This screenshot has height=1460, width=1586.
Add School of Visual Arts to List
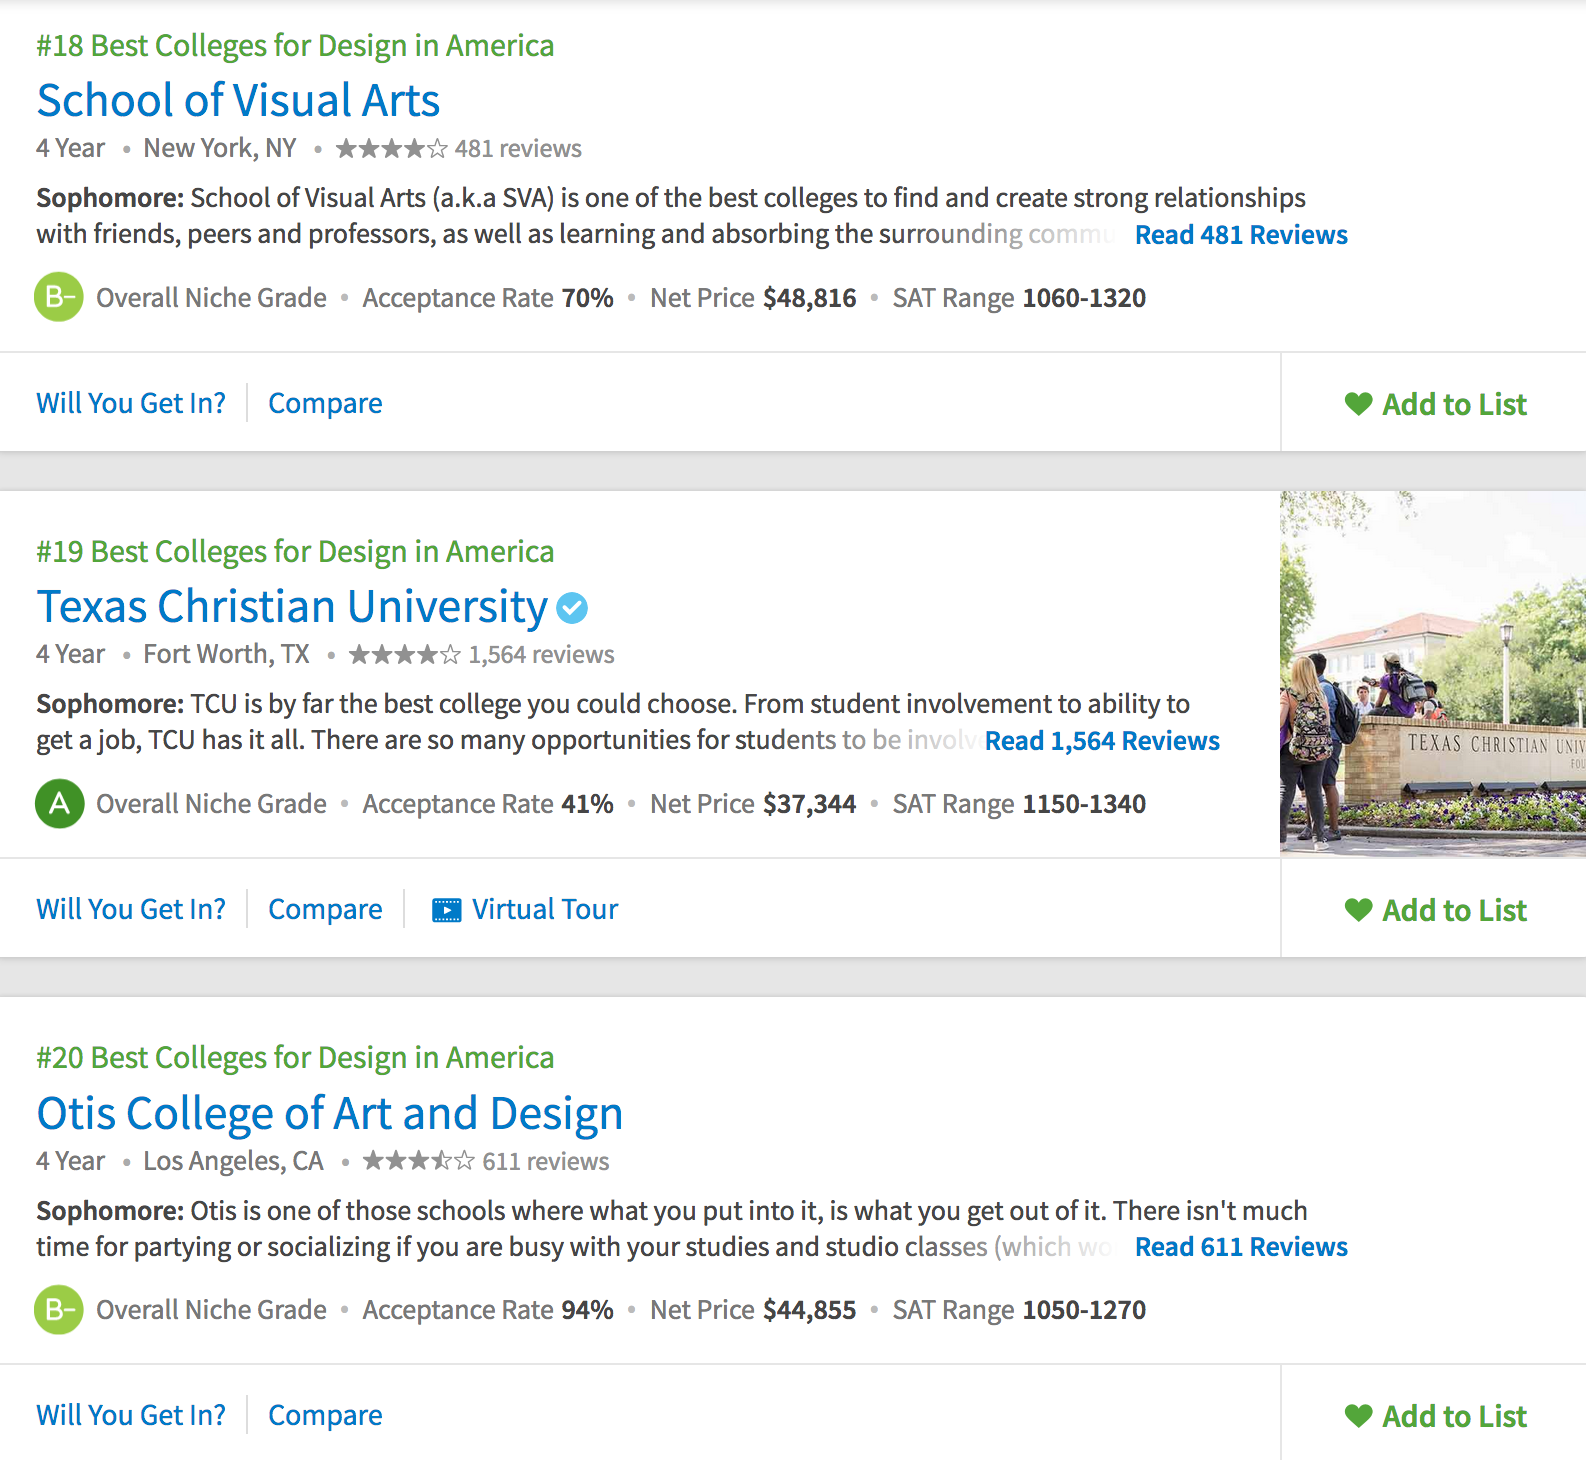click(1435, 404)
